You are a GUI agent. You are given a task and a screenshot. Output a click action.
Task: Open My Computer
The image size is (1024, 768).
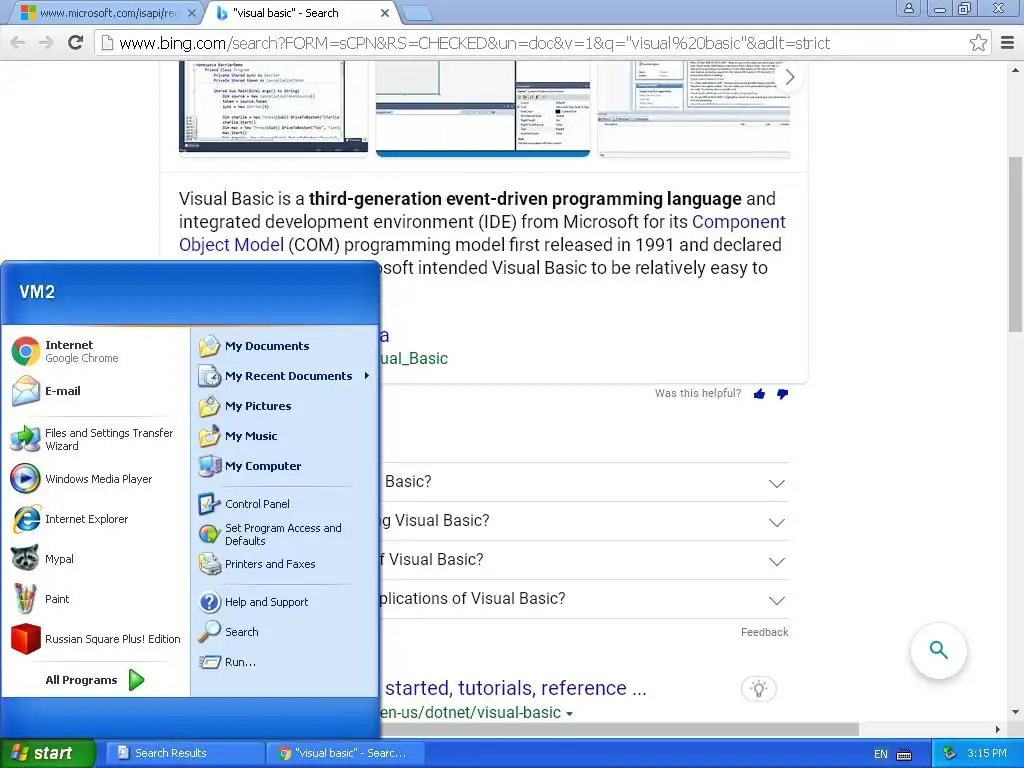pyautogui.click(x=250, y=466)
